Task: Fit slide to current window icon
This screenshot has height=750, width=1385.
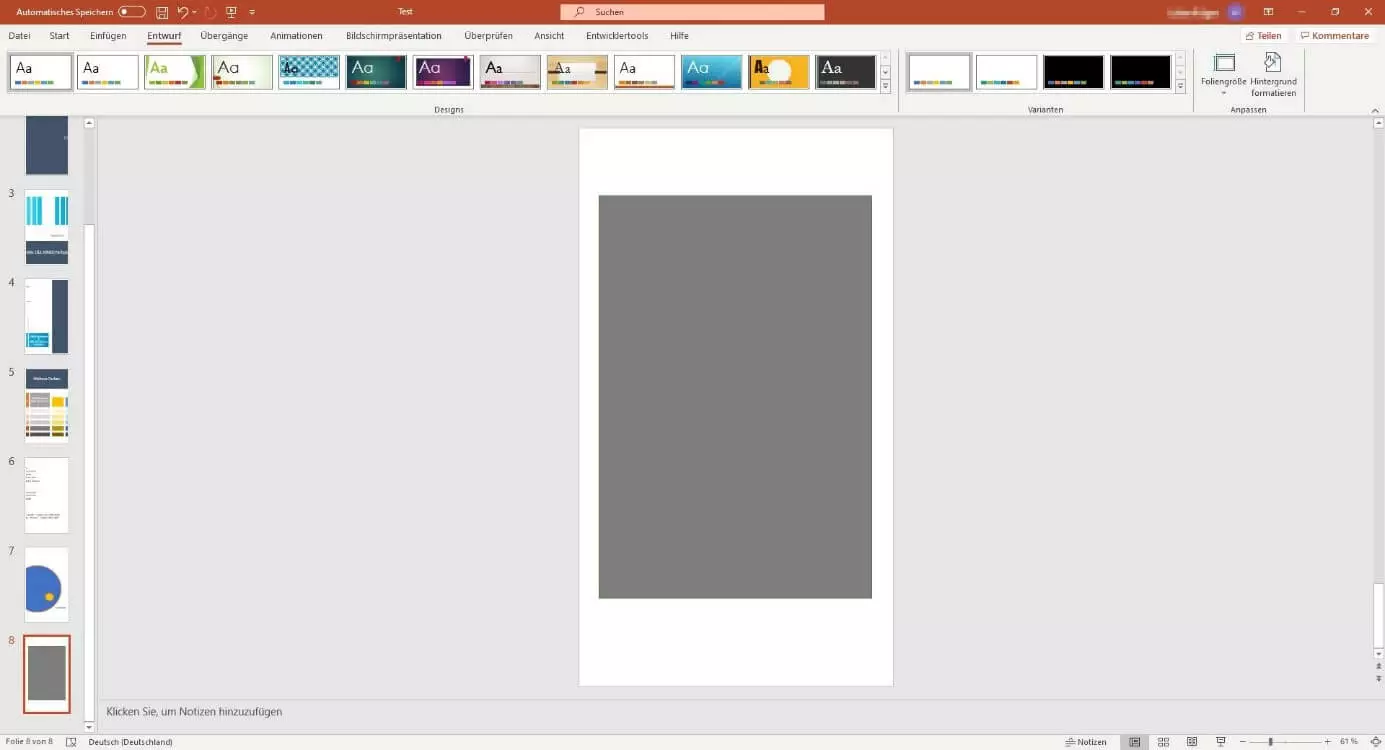Action: 1376,742
